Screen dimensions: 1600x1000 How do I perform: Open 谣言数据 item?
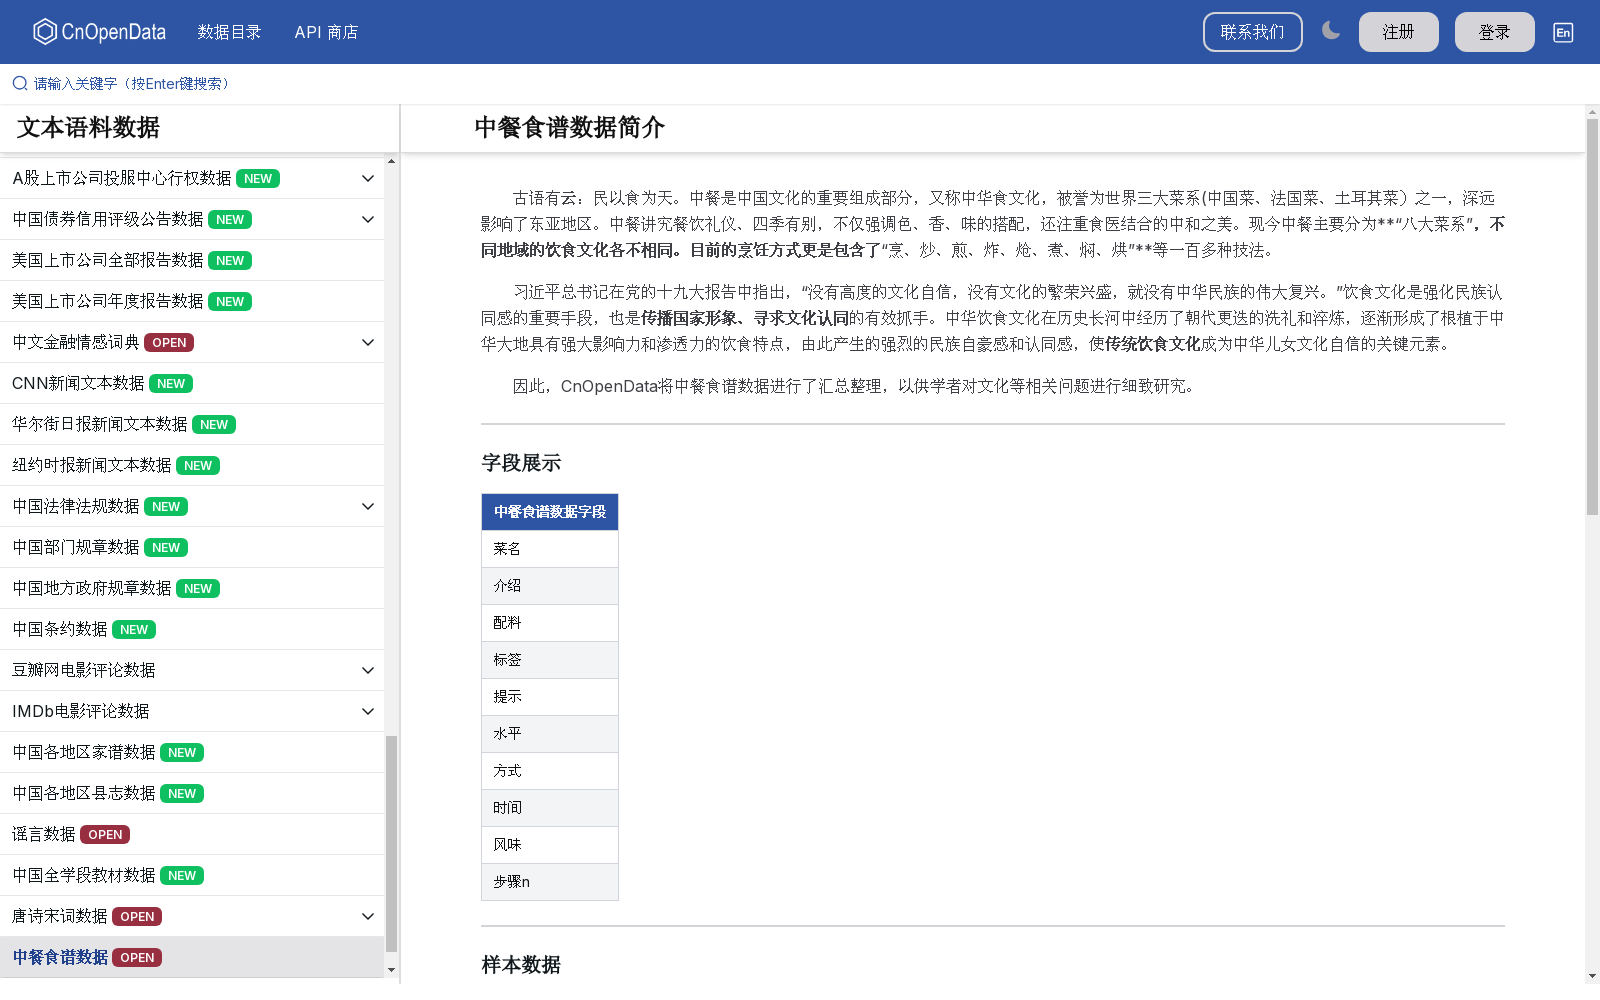192,834
